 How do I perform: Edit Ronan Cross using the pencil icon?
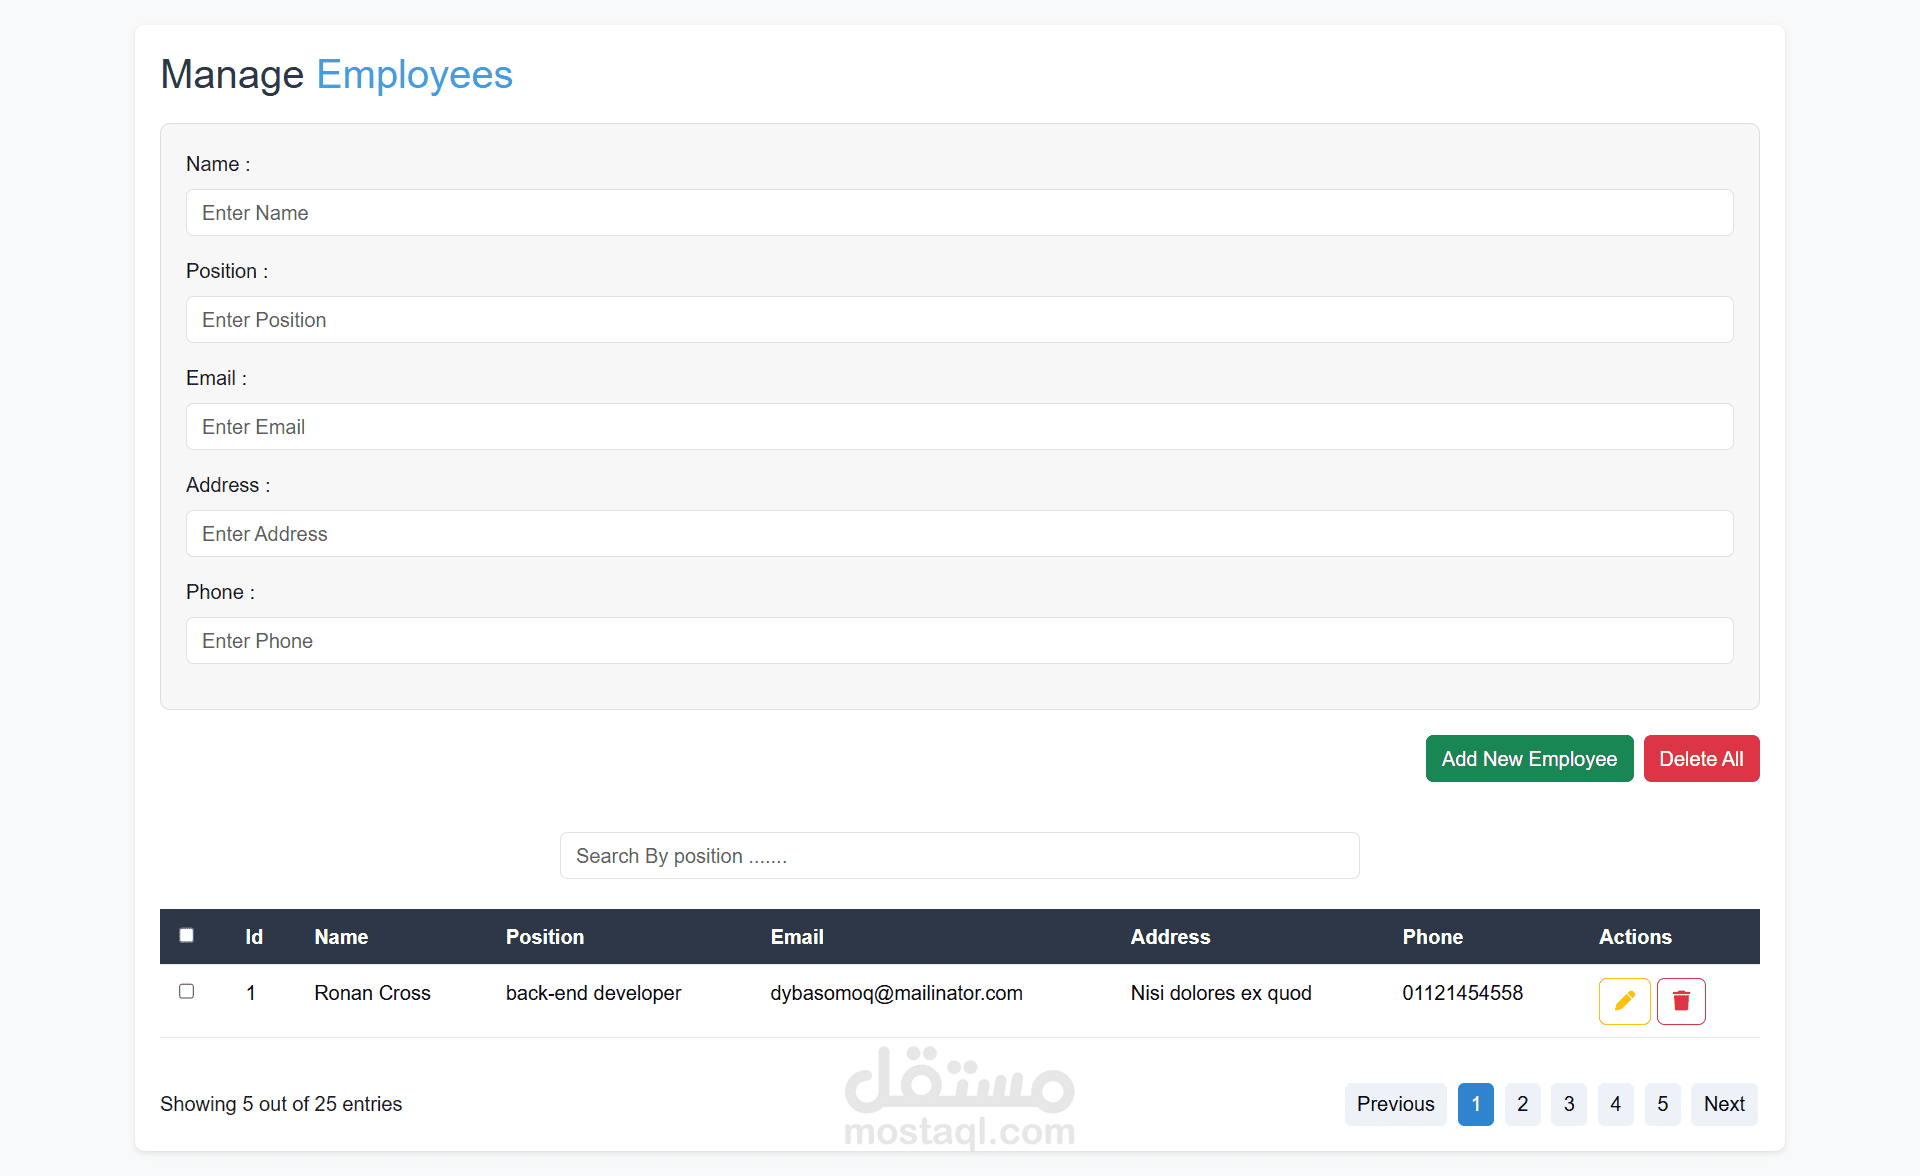[1624, 1001]
